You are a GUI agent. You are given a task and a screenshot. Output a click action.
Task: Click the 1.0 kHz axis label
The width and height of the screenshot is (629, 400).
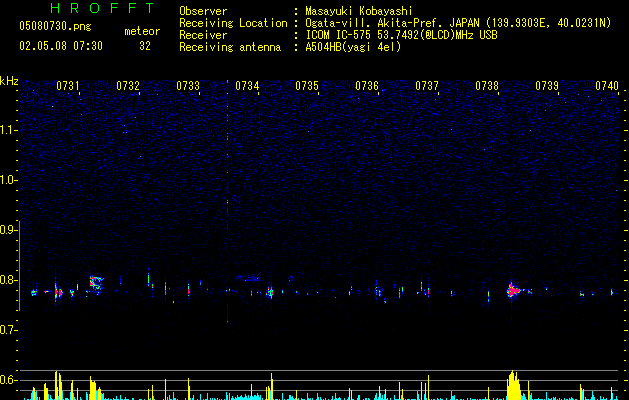pyautogui.click(x=8, y=180)
